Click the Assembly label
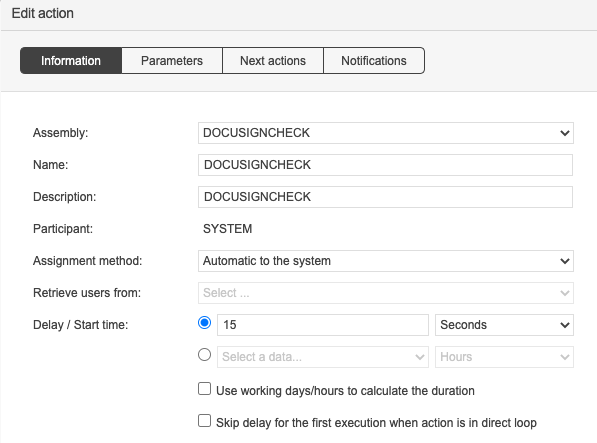 (x=61, y=133)
